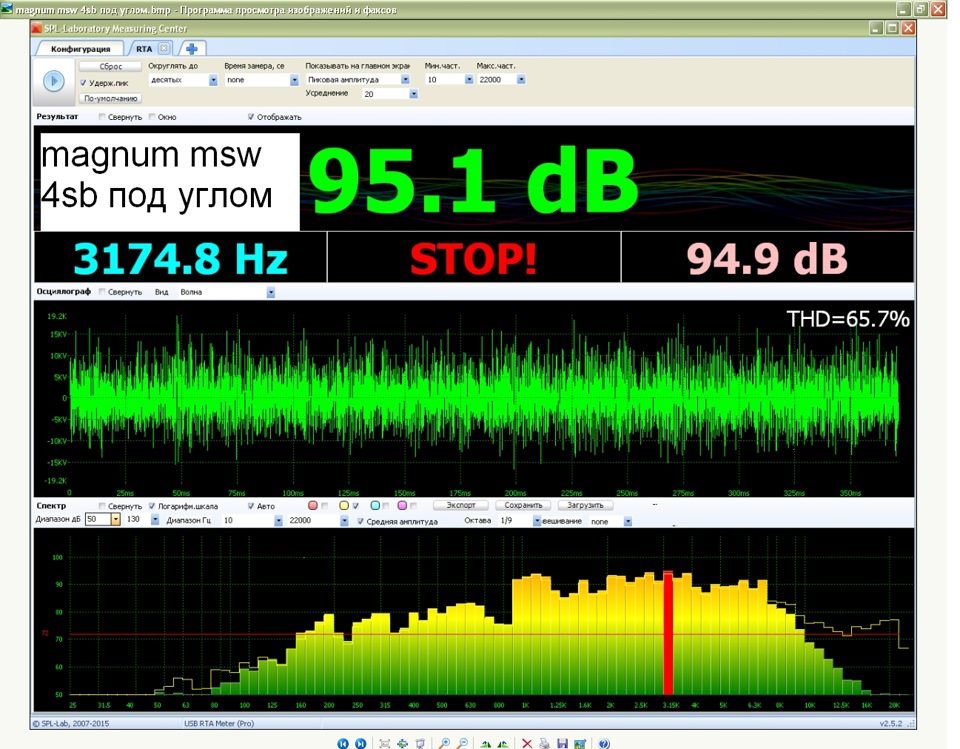The image size is (960, 749).
Task: Click the USB RTA Meter (Pro) status text
Action: (x=219, y=723)
